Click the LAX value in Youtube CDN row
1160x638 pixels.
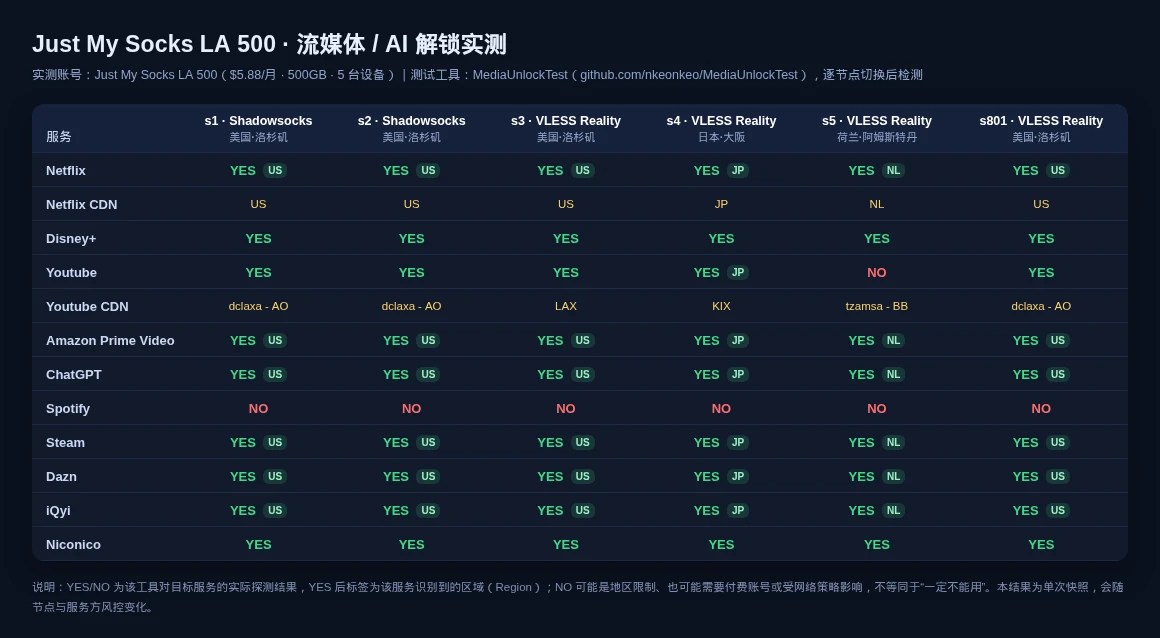[566, 306]
